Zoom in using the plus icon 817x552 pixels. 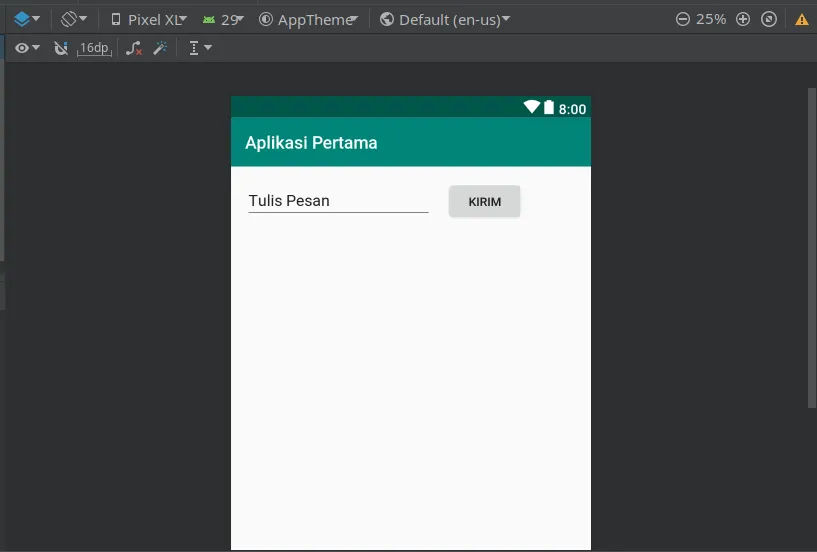[743, 20]
